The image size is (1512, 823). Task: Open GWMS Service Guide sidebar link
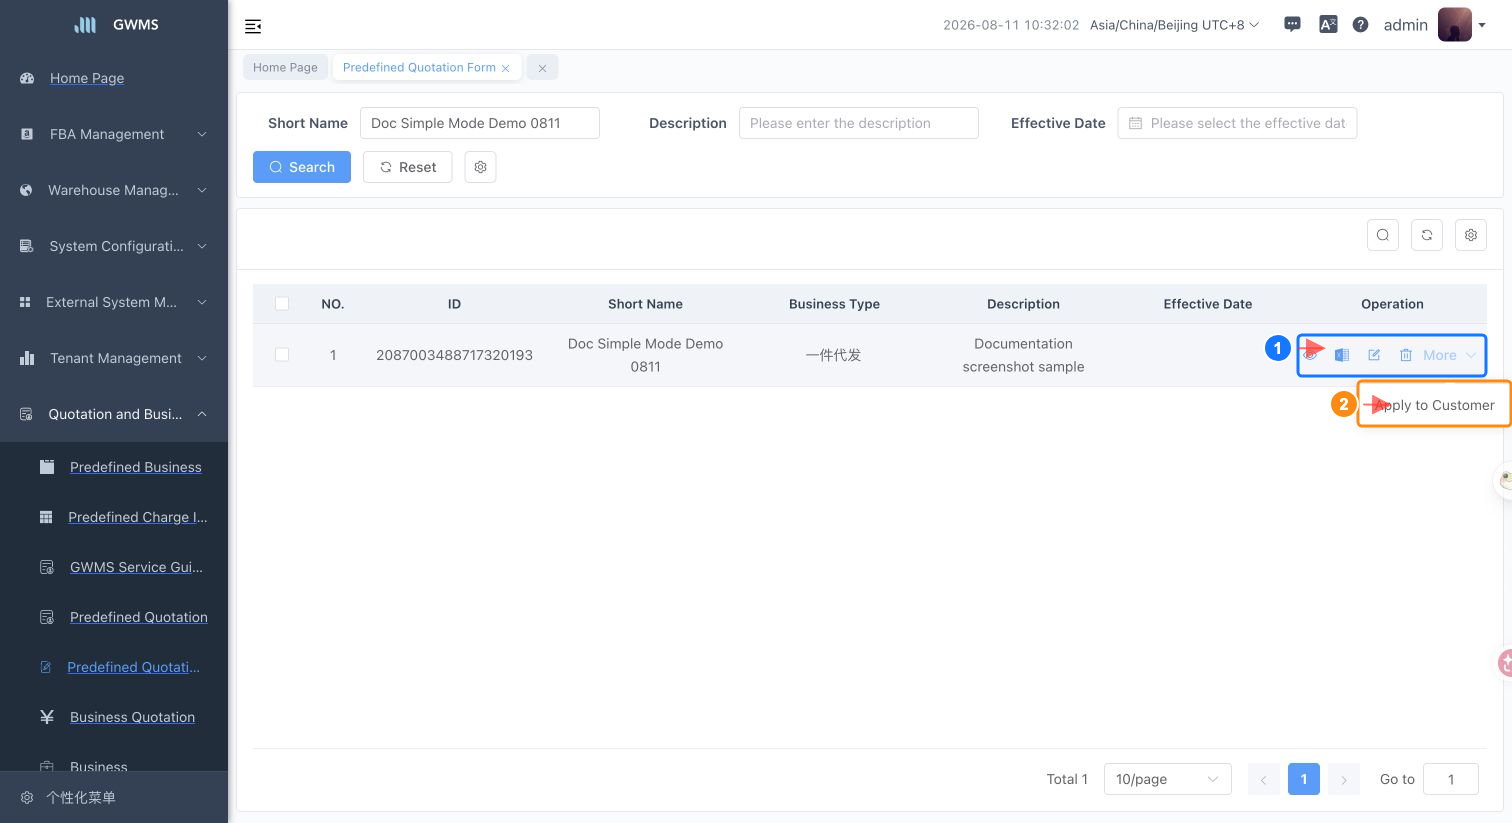click(136, 567)
